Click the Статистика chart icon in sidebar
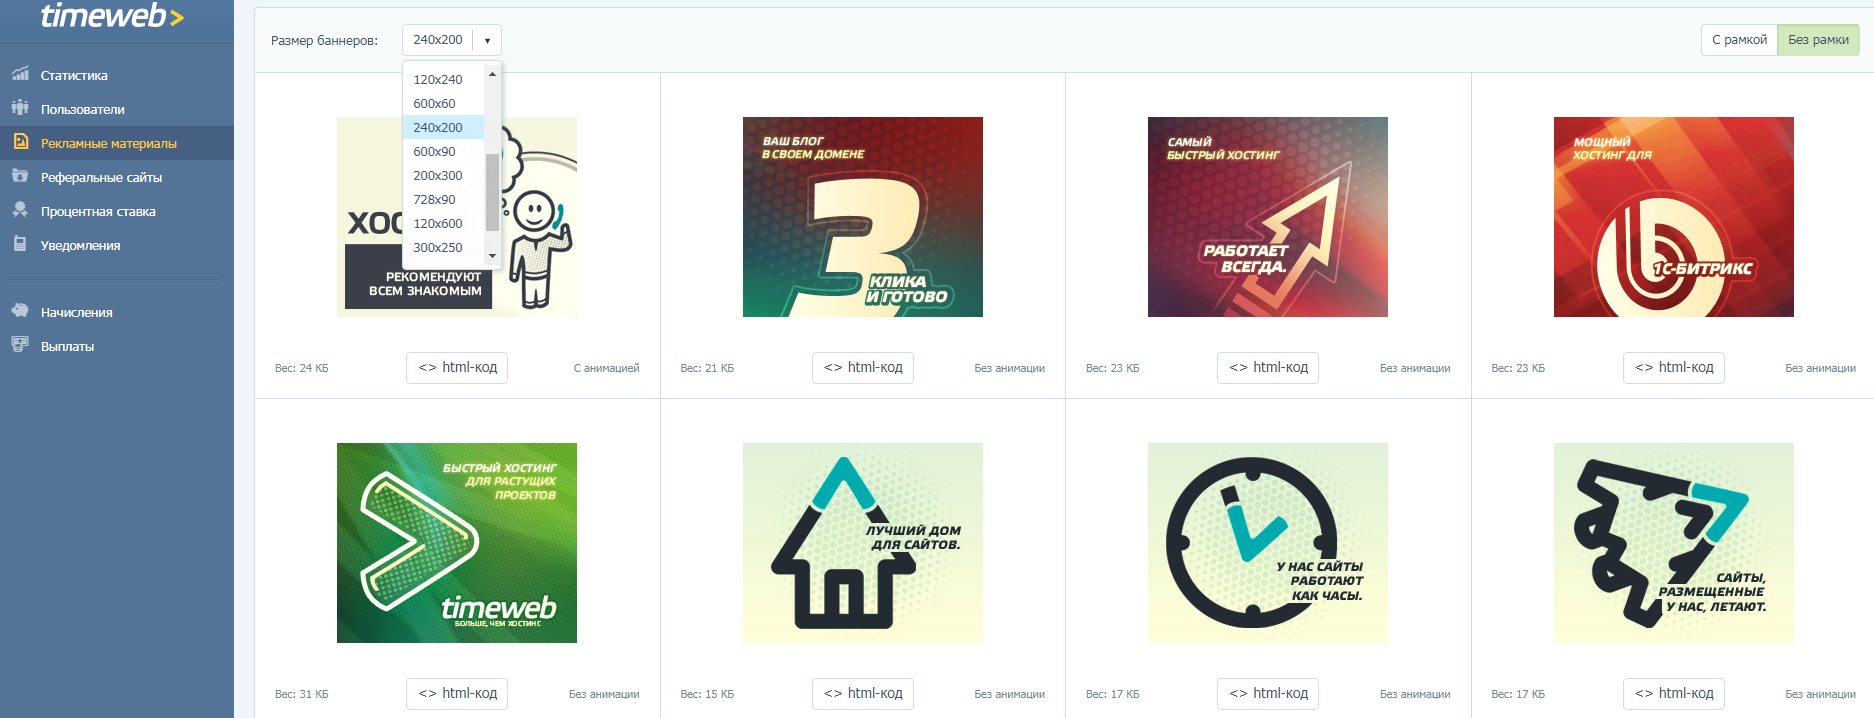Image resolution: width=1874 pixels, height=718 pixels. pos(20,74)
